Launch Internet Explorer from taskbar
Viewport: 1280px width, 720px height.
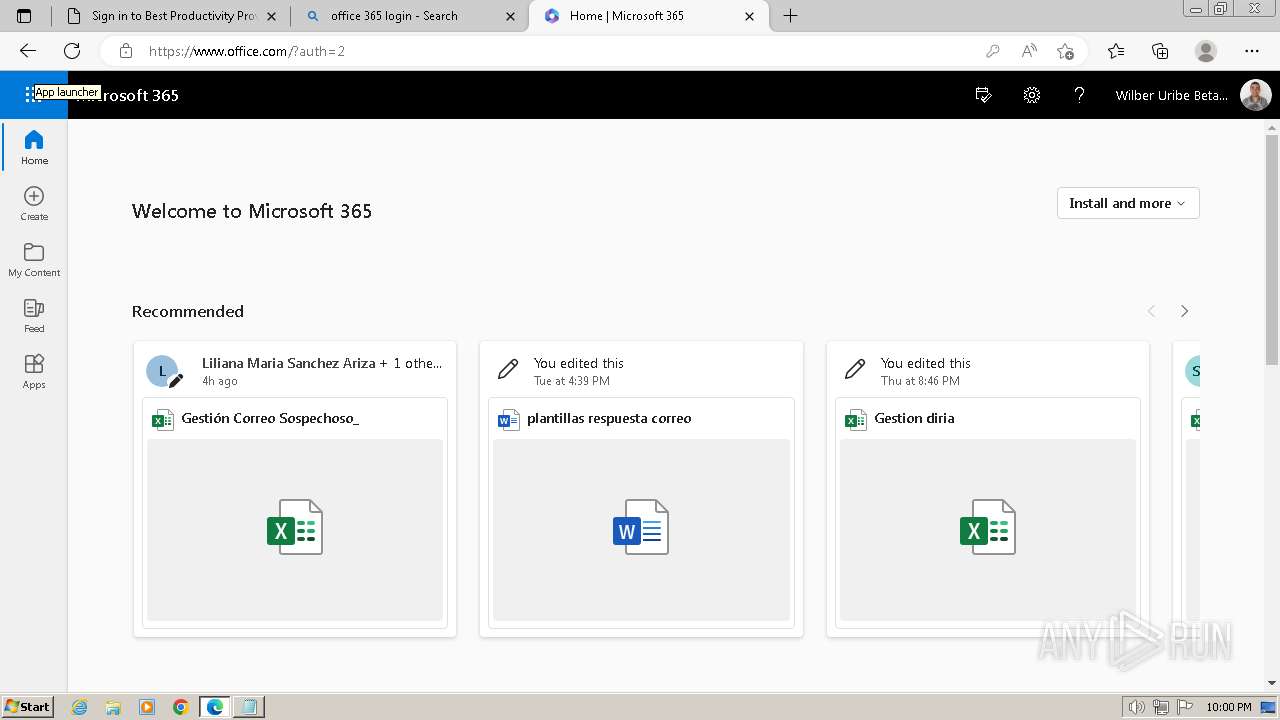coord(80,707)
